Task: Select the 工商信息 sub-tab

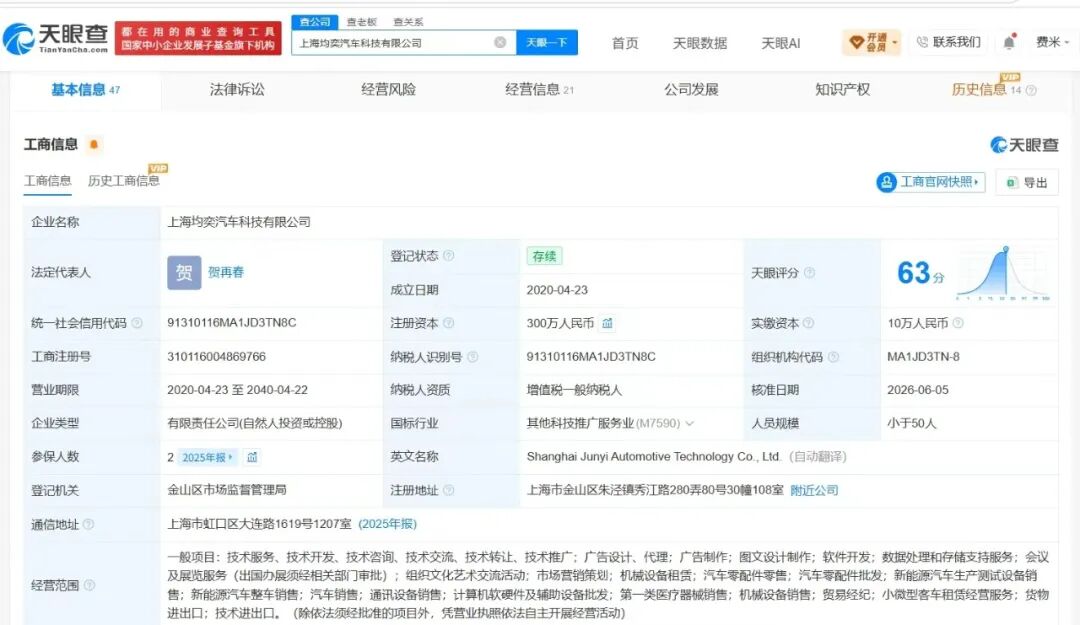Action: tap(48, 181)
